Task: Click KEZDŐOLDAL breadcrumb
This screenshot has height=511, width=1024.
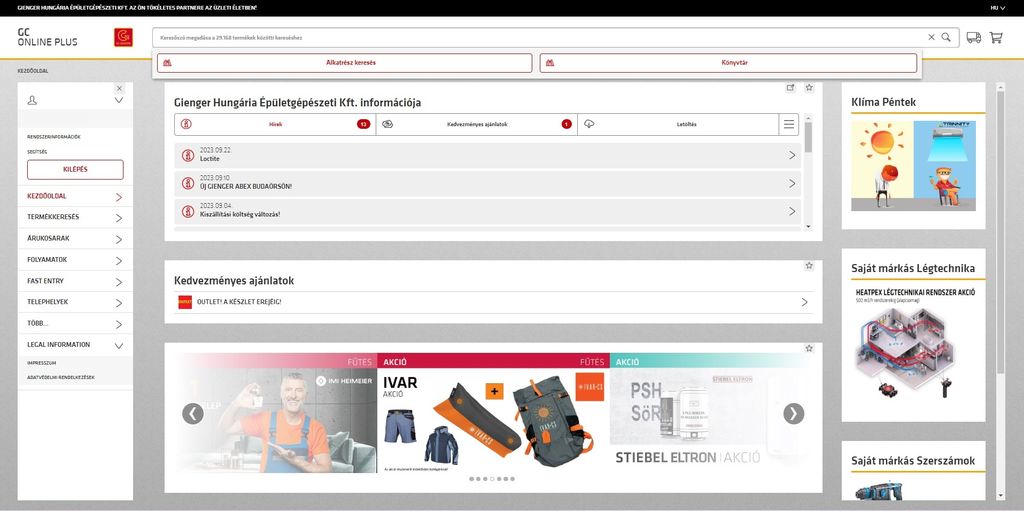Action: point(33,71)
